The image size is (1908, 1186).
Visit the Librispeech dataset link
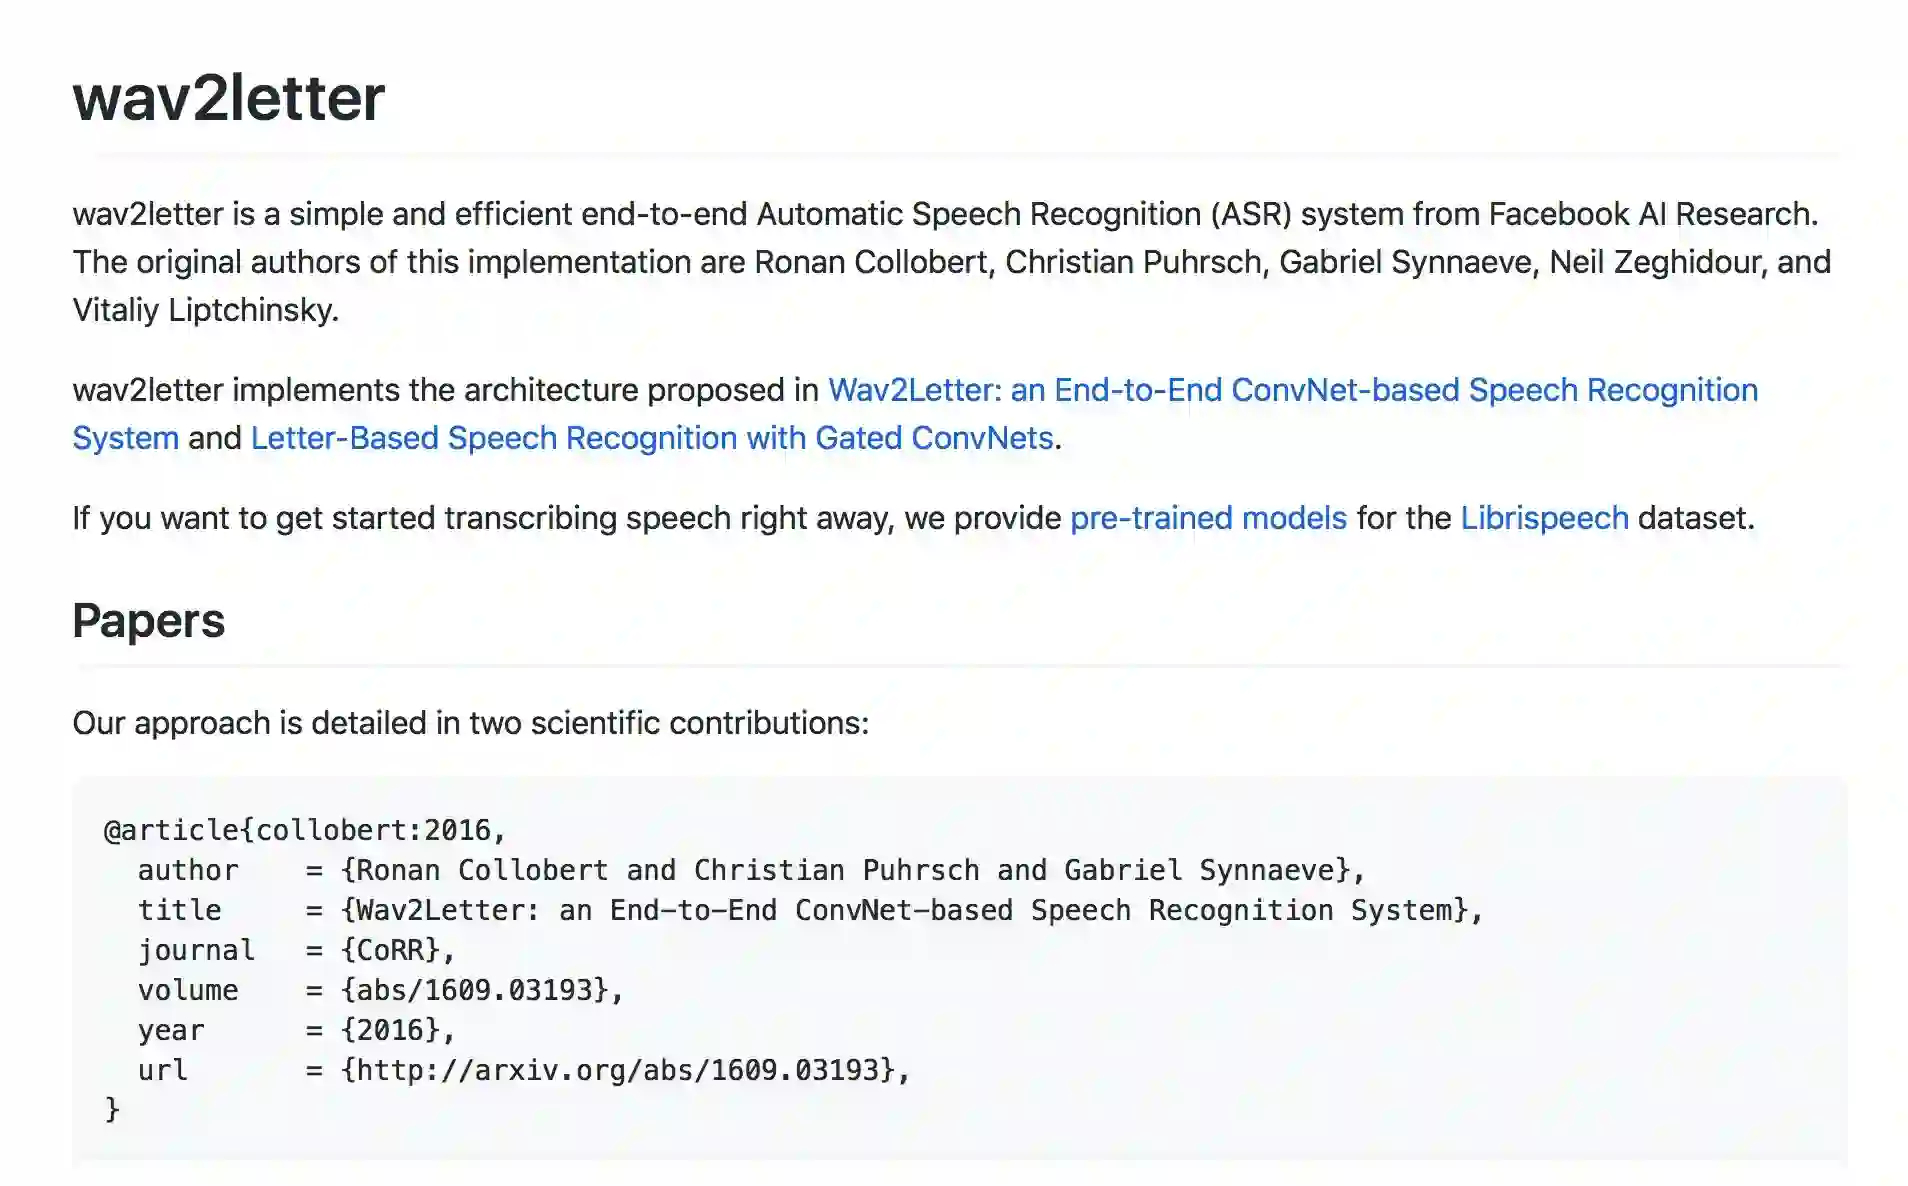[x=1544, y=518]
